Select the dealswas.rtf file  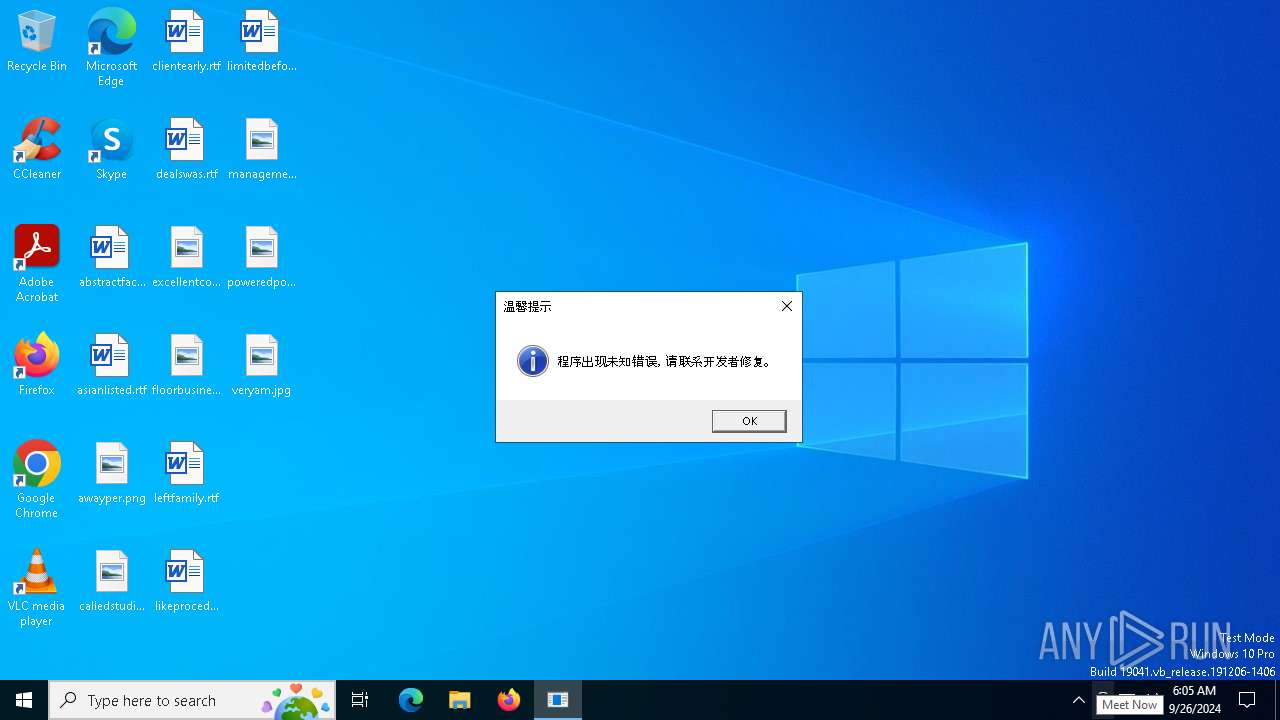pos(186,149)
